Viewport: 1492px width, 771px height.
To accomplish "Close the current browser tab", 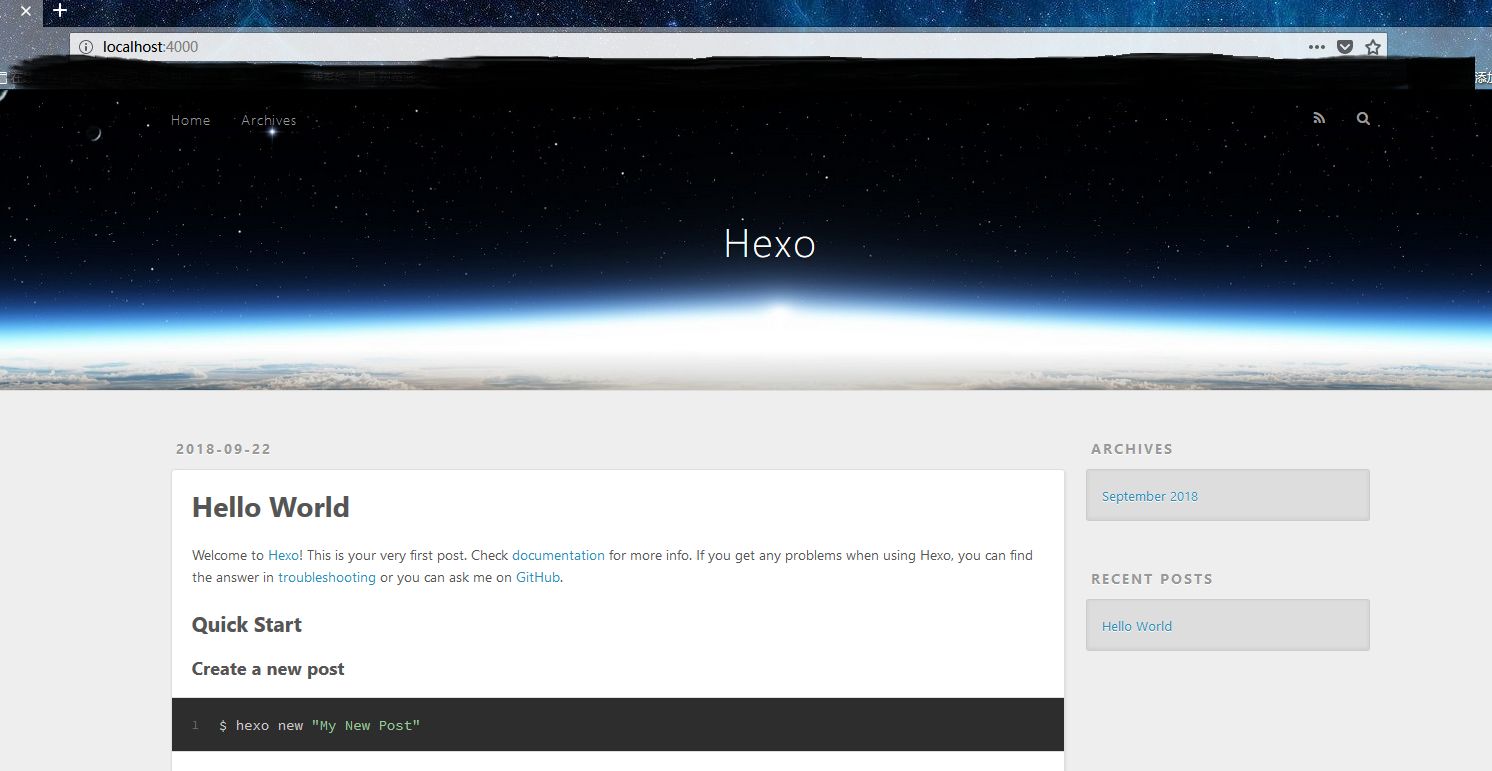I will [26, 11].
